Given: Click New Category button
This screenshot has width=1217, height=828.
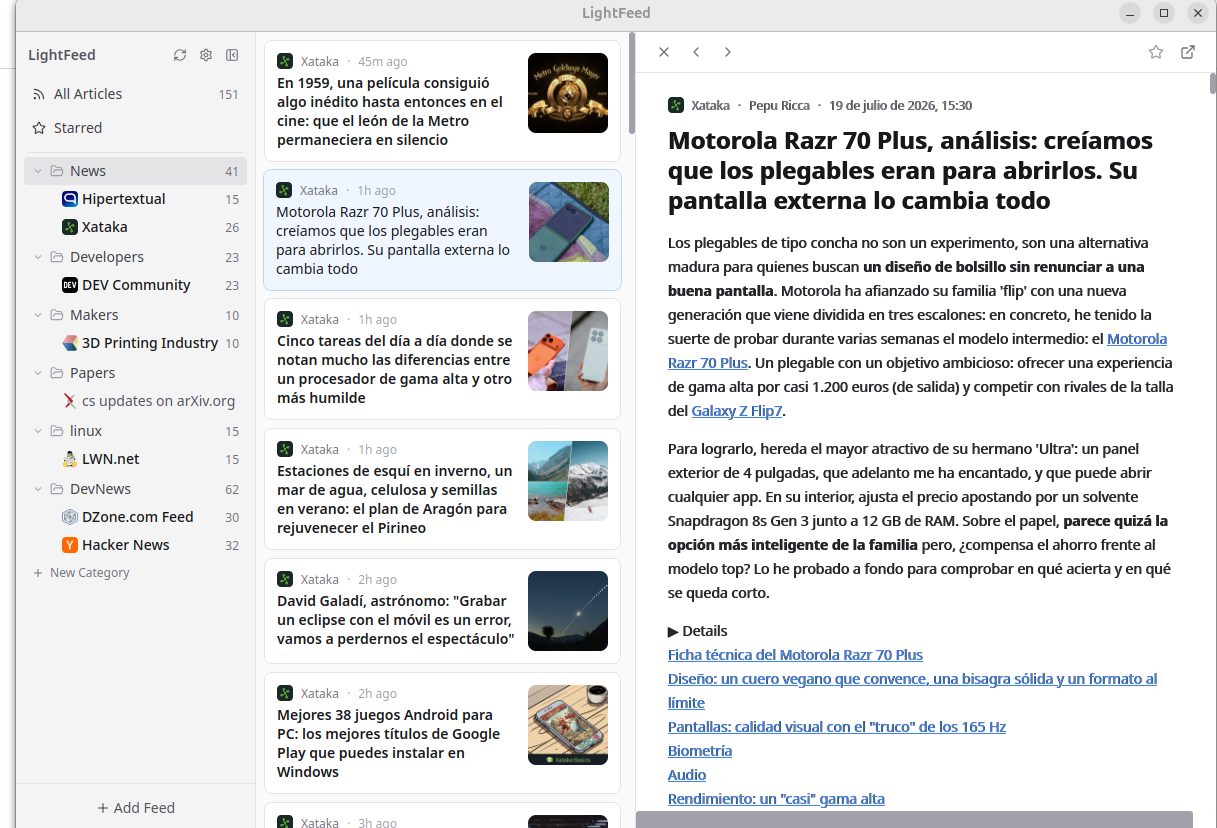Looking at the screenshot, I should (x=81, y=573).
